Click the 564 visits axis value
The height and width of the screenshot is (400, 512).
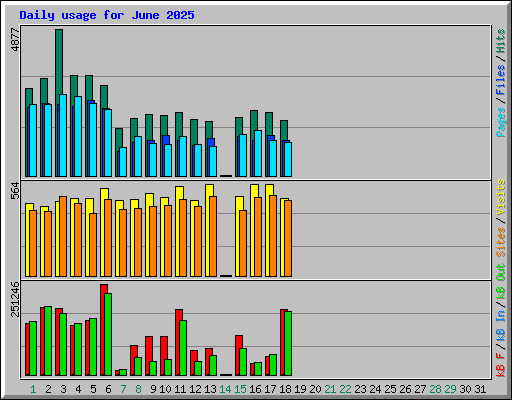click(x=15, y=190)
